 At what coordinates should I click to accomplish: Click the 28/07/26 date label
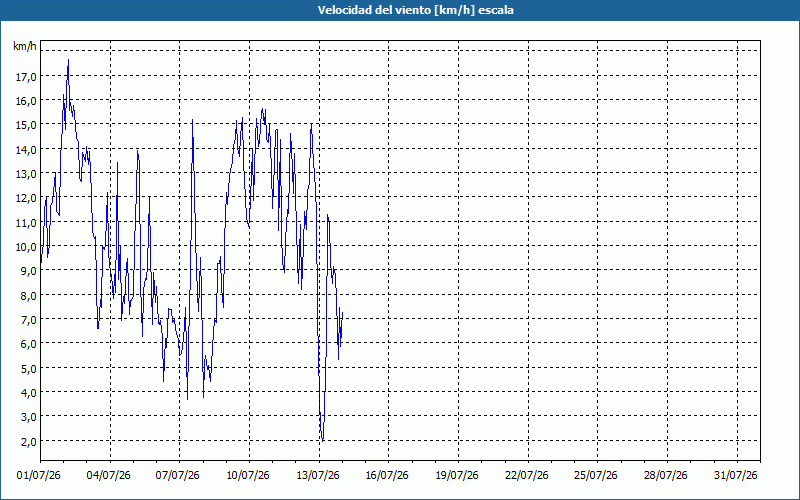[666, 476]
